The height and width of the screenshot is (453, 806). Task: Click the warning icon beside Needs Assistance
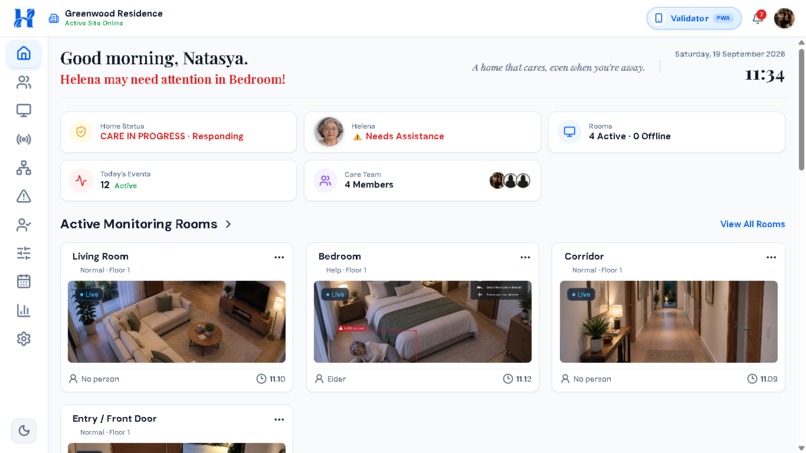[x=357, y=137]
